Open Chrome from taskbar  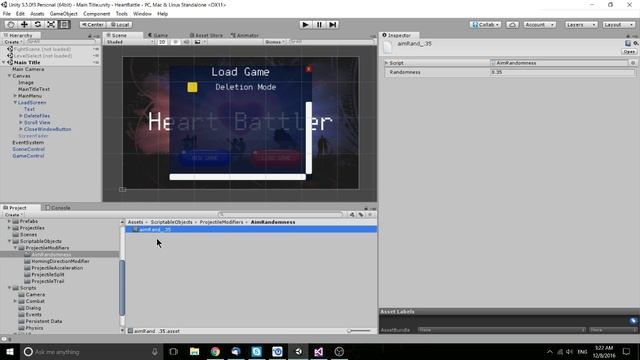tap(215, 351)
